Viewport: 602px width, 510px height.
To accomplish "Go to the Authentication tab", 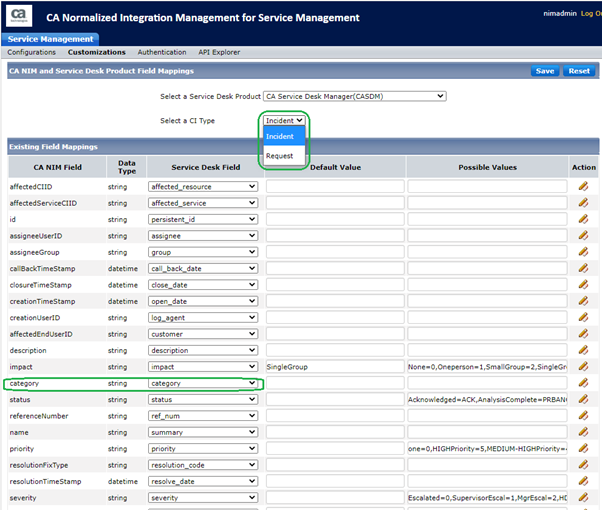I will pos(162,52).
